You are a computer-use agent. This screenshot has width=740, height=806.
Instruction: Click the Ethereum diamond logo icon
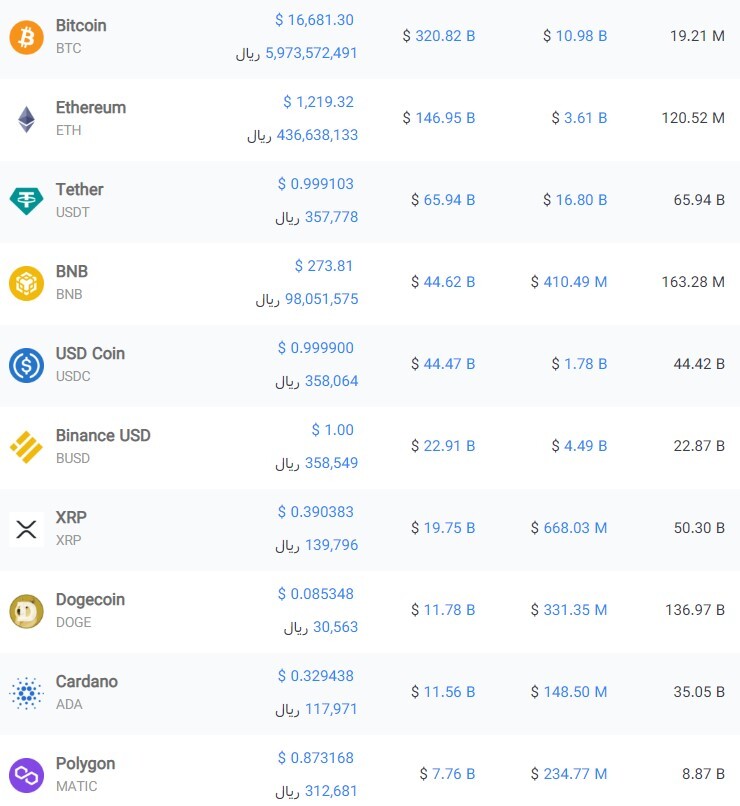26,119
